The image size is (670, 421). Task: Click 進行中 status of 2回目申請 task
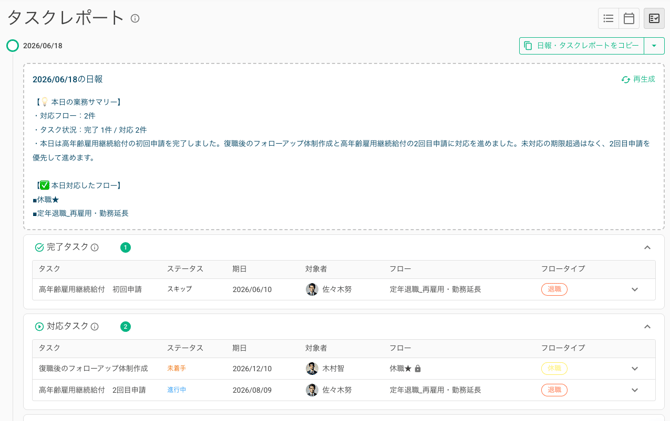tap(176, 390)
